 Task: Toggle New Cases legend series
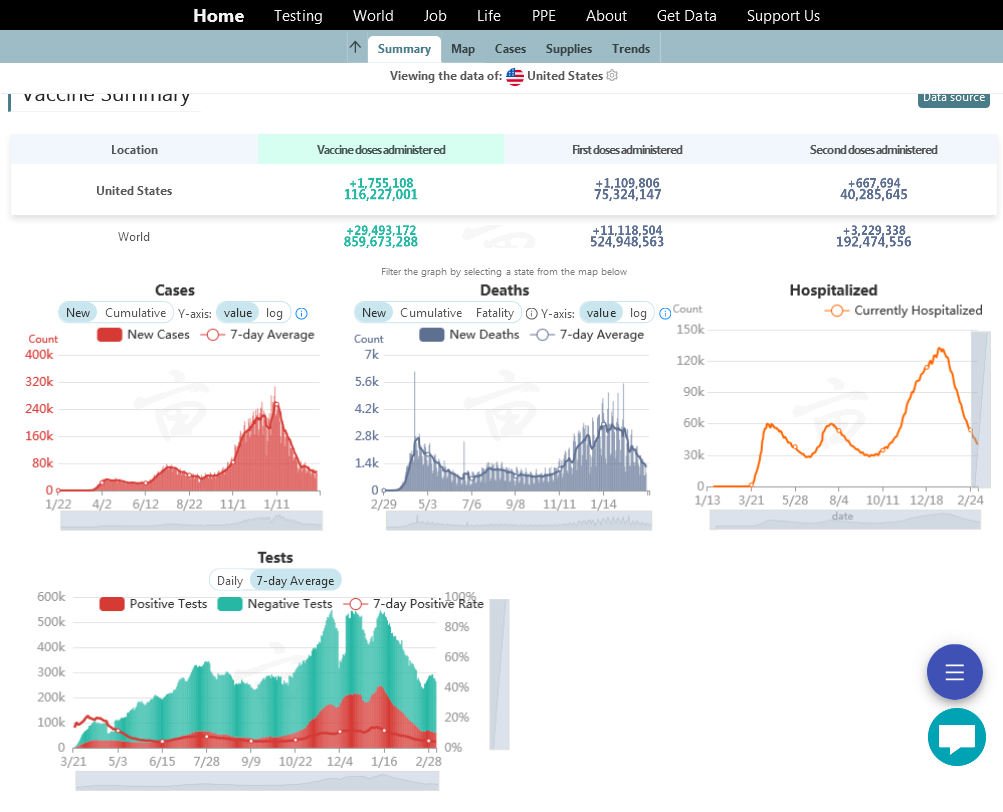(143, 335)
